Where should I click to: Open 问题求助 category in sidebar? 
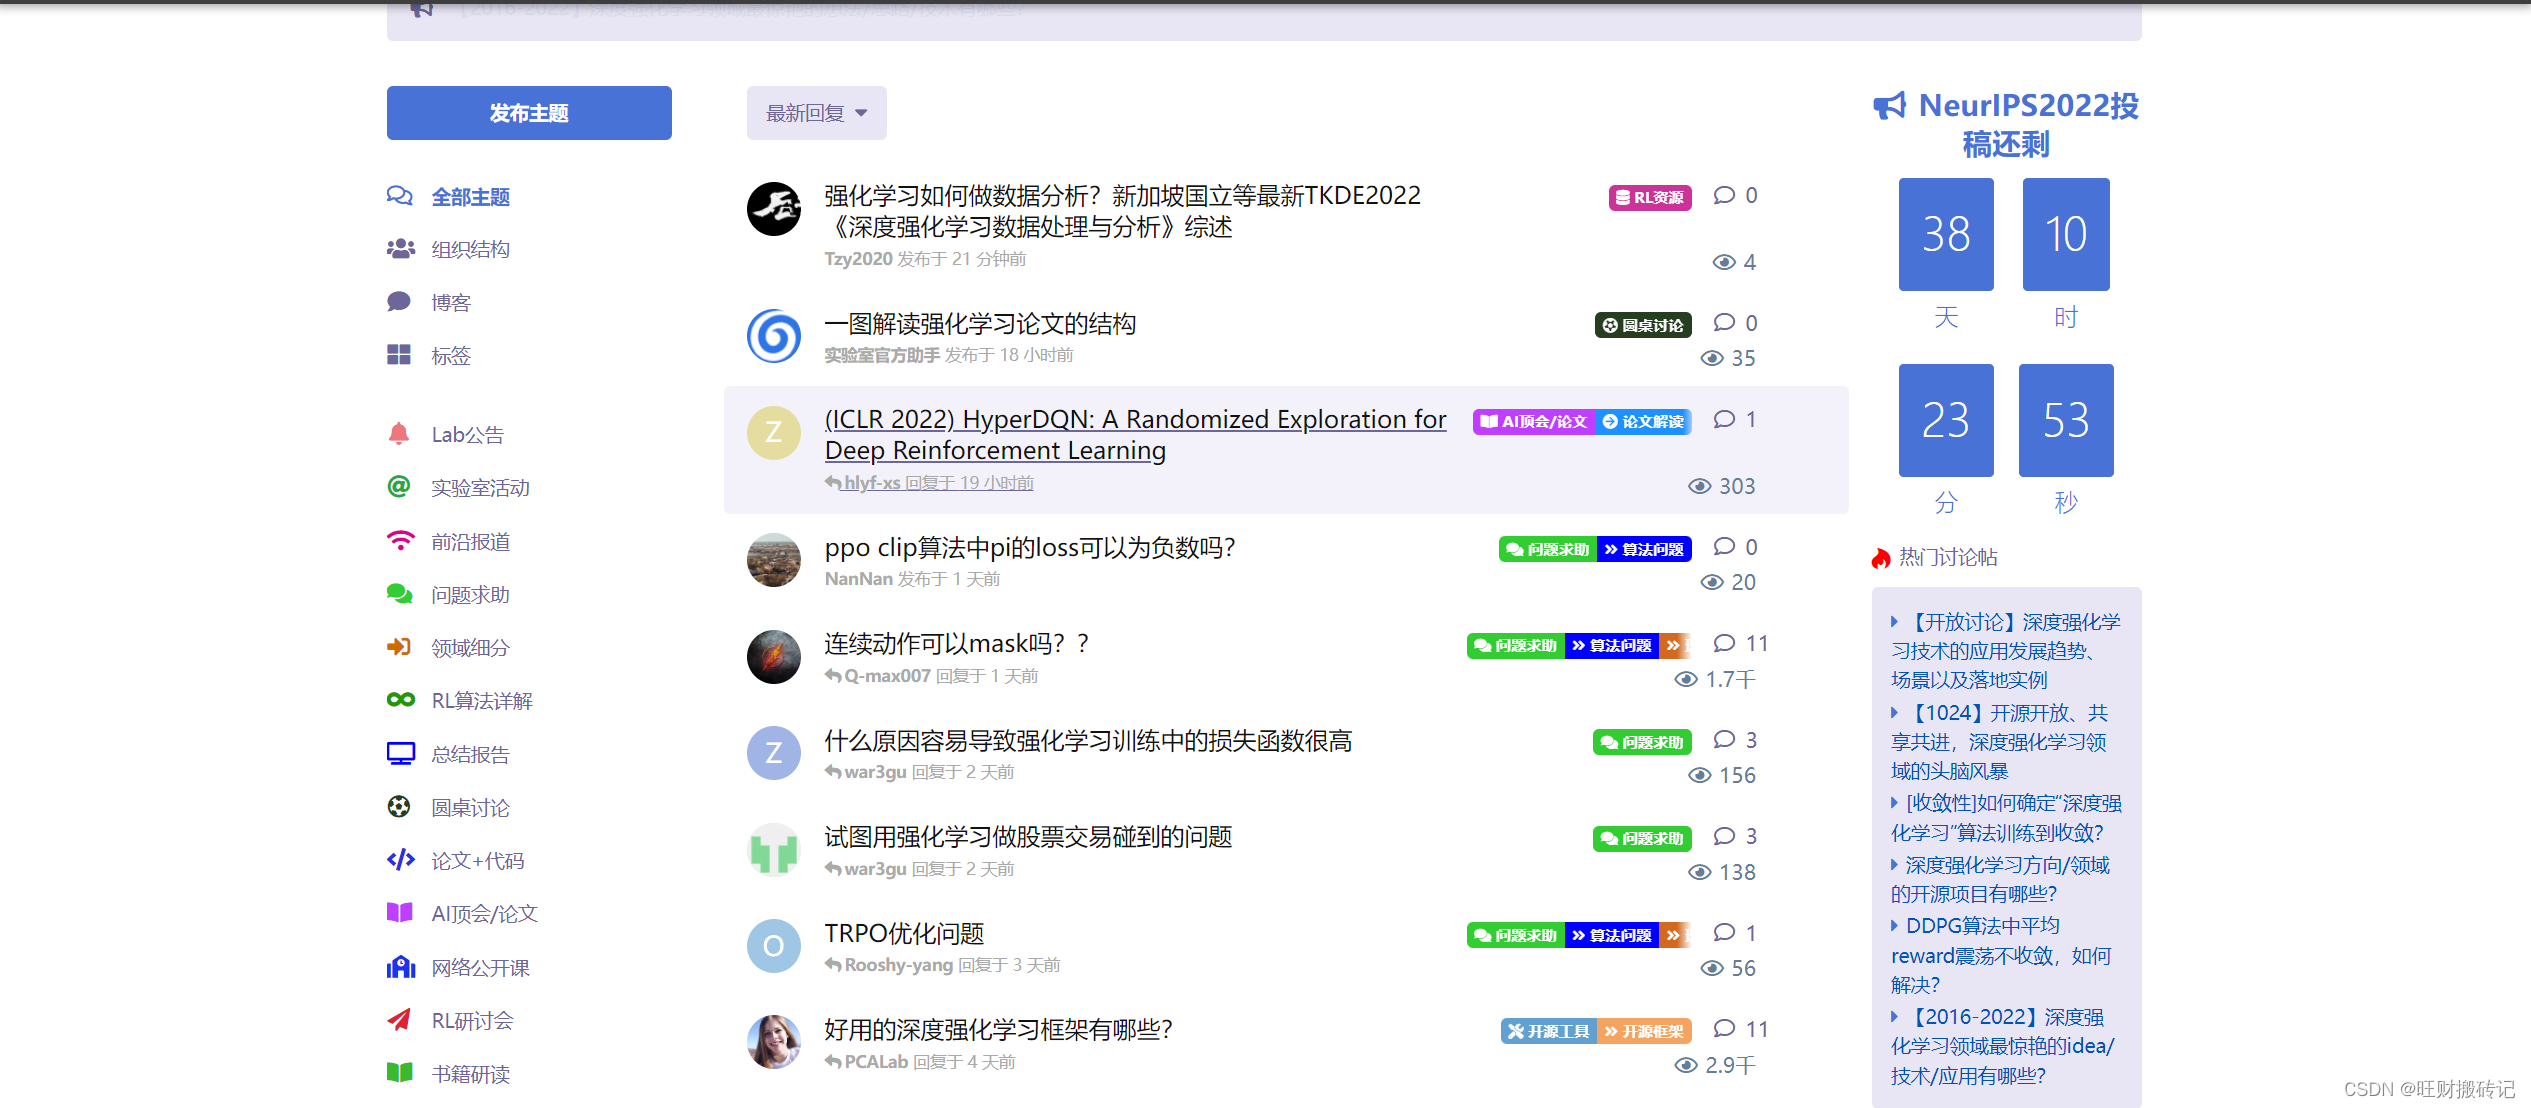pos(470,595)
